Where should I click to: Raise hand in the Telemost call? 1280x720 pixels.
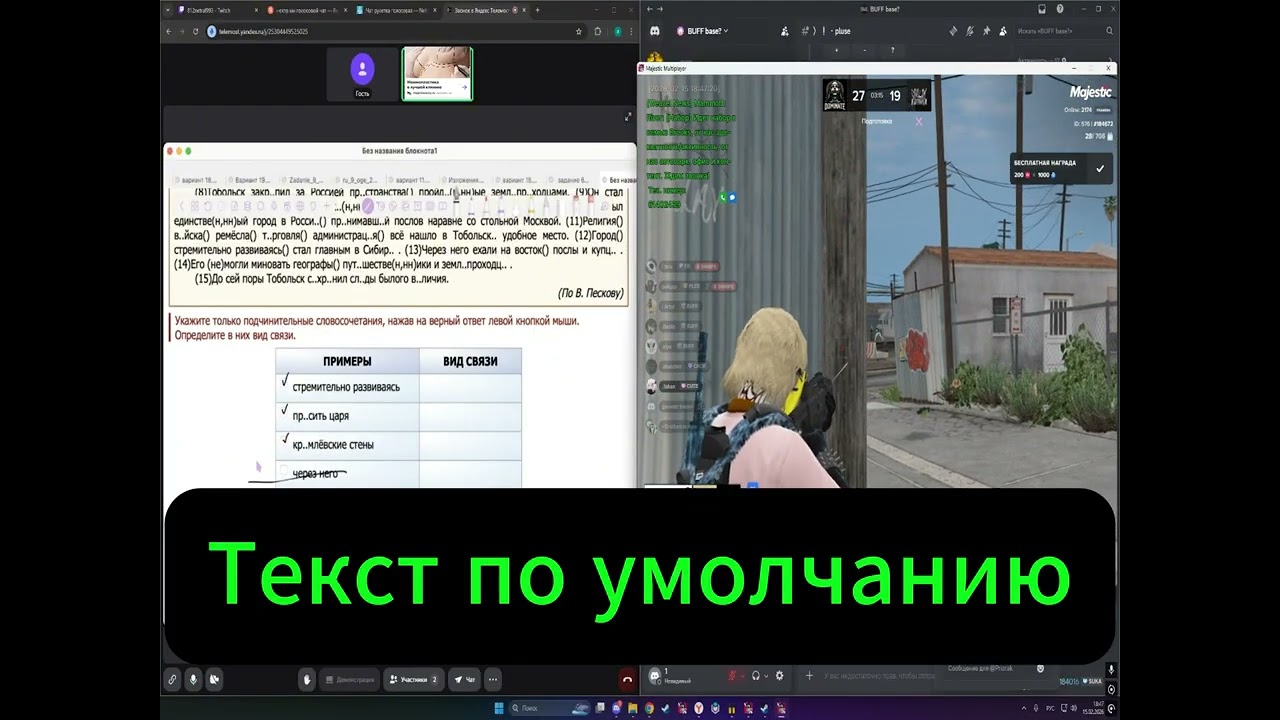[x=308, y=679]
